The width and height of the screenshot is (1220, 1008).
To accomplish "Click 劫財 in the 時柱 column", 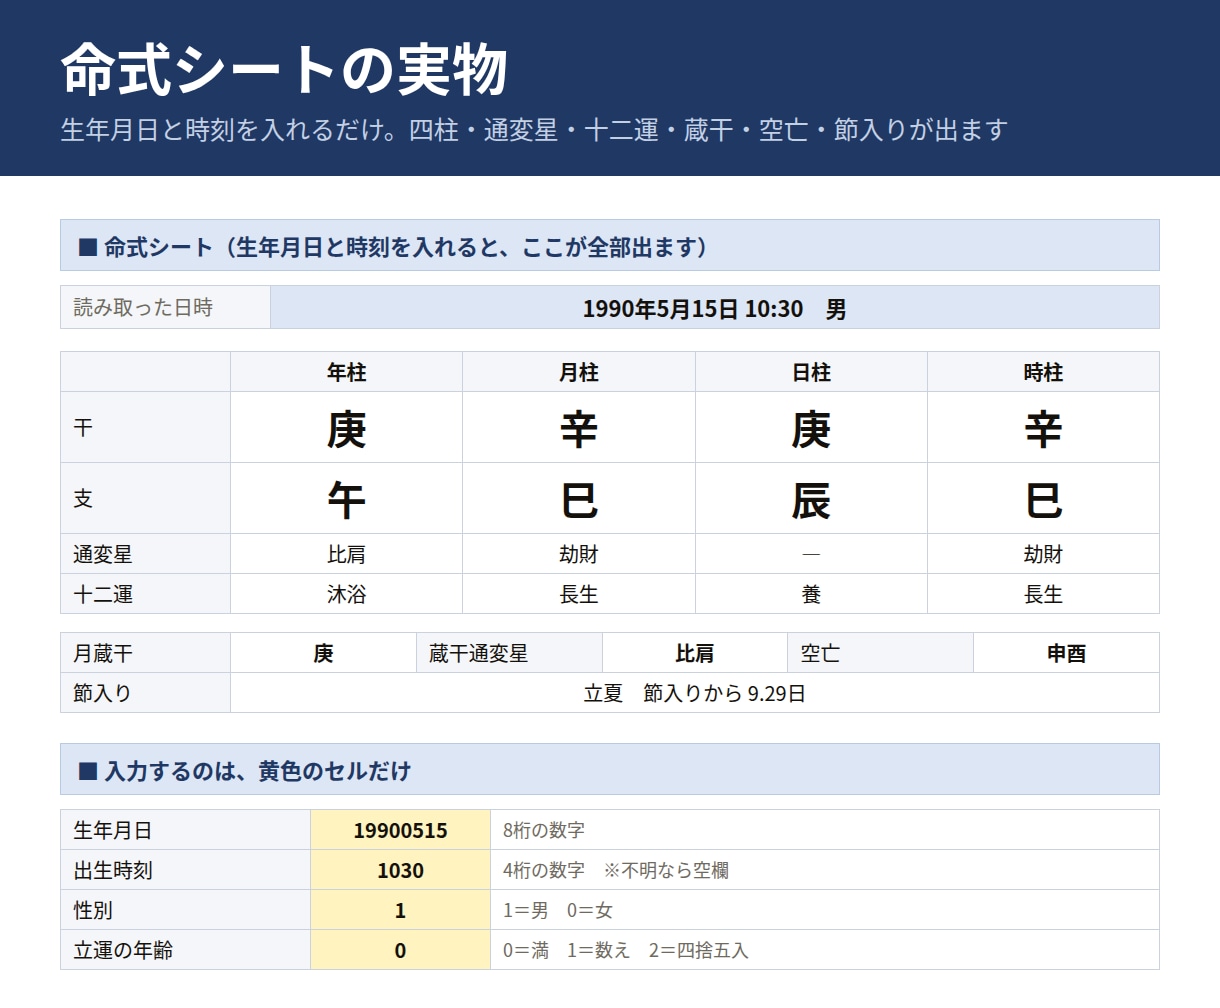I will 1043,554.
